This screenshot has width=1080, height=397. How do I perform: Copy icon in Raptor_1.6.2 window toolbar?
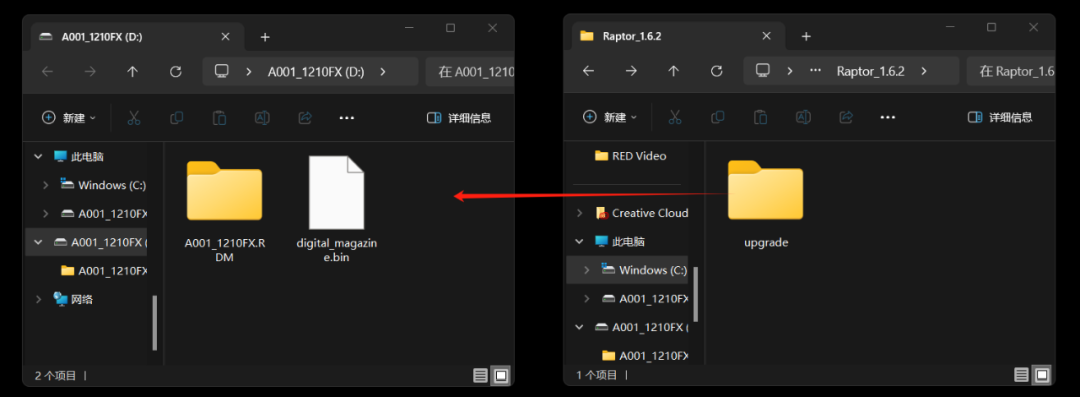click(718, 118)
